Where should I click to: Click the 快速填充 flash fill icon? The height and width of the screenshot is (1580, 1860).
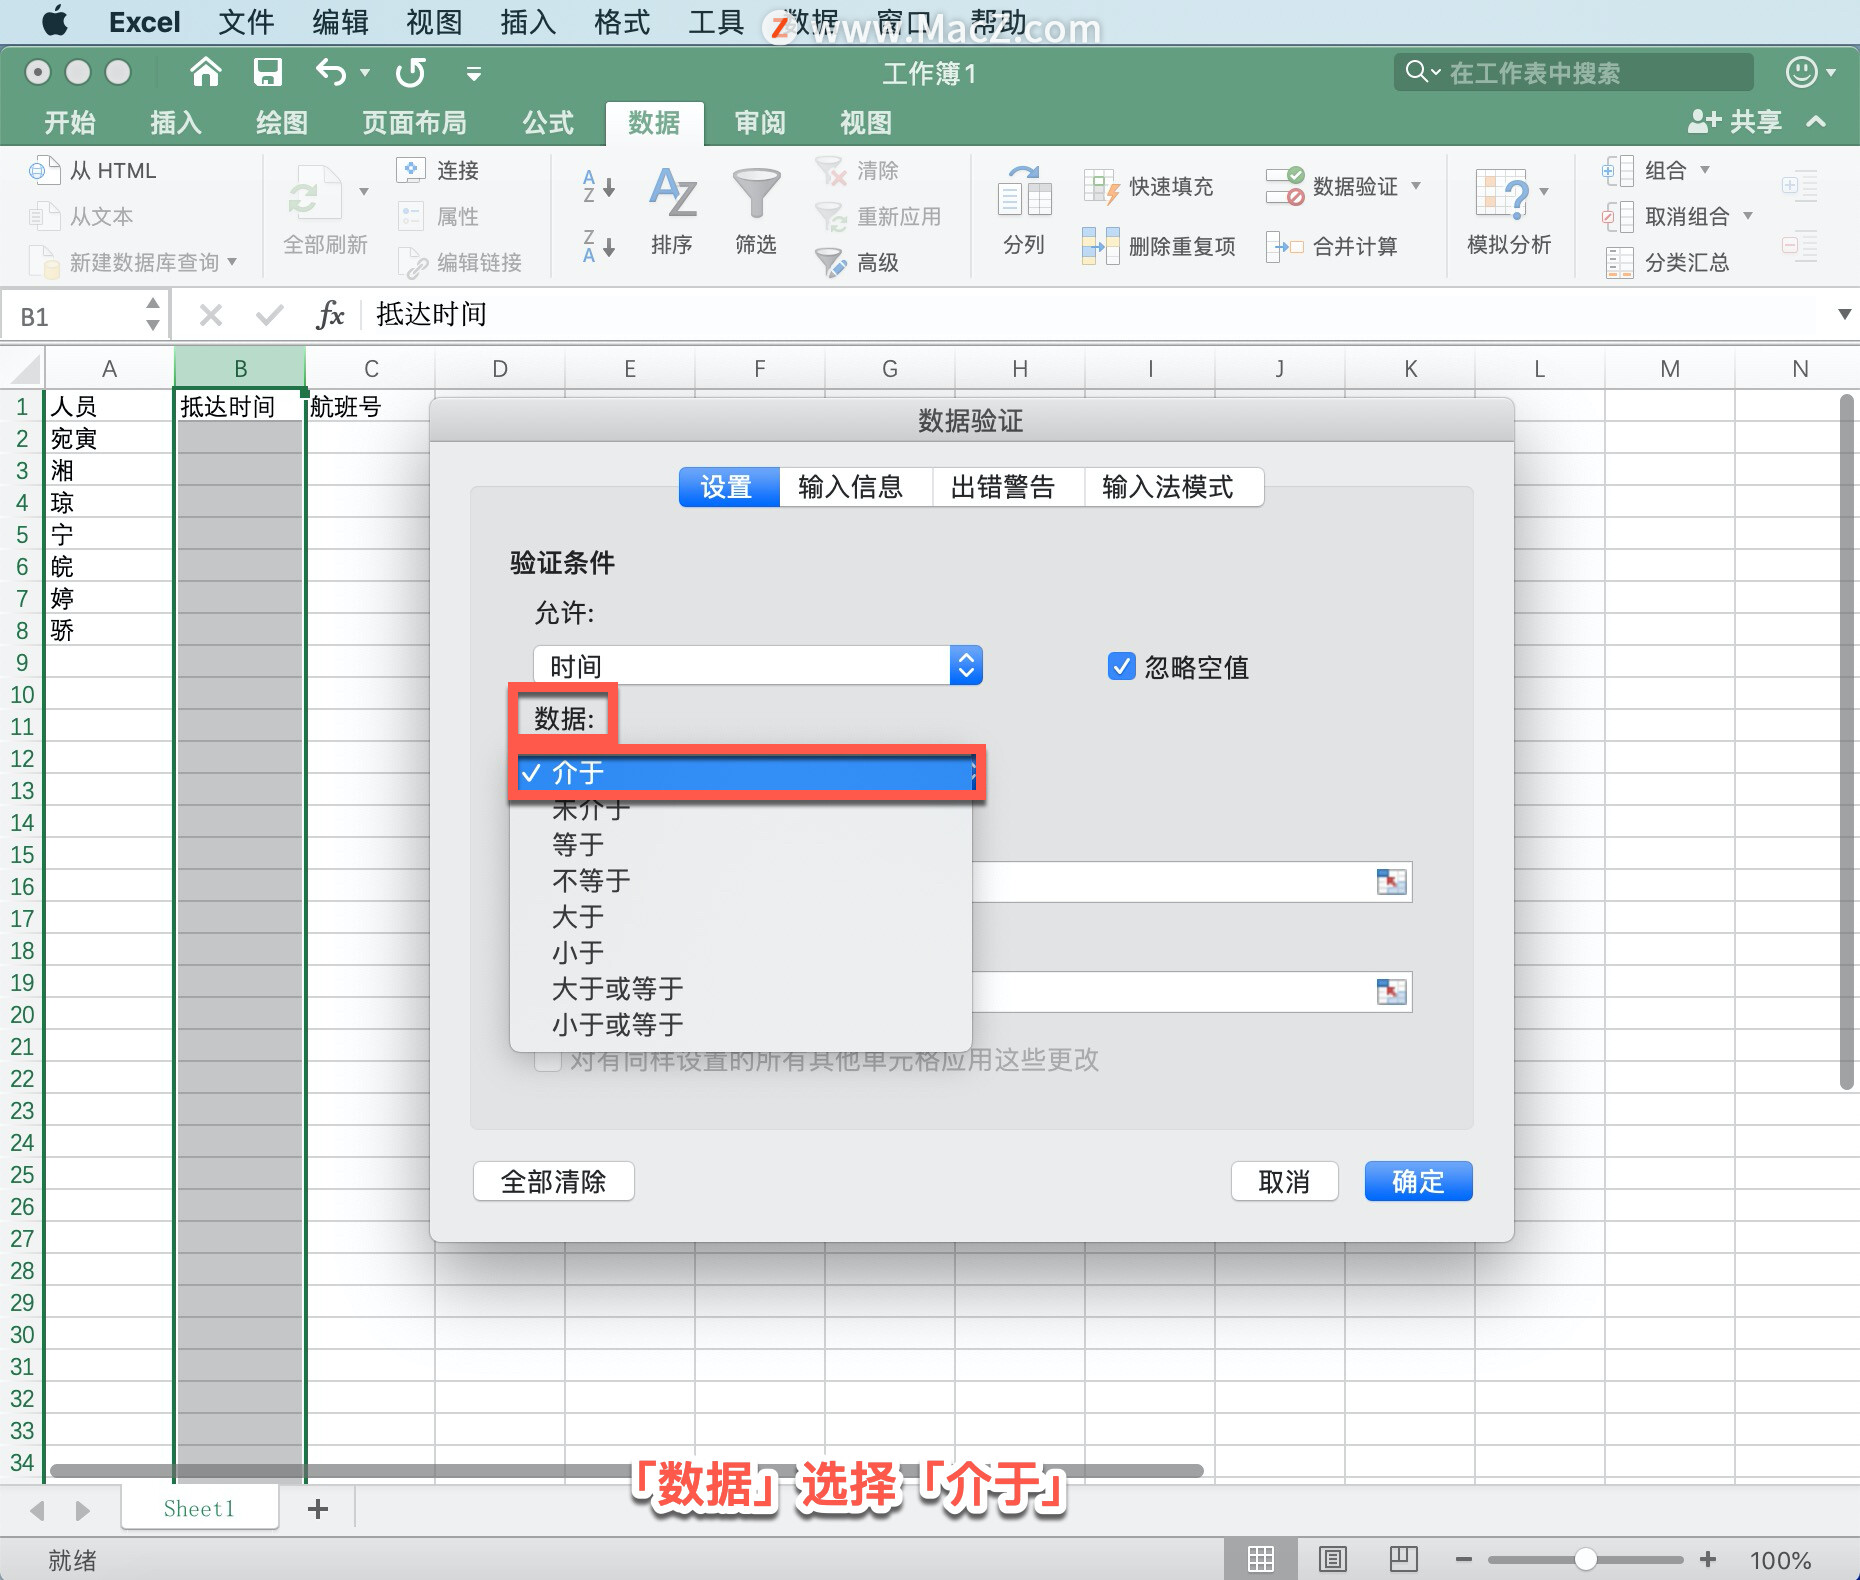point(1100,186)
